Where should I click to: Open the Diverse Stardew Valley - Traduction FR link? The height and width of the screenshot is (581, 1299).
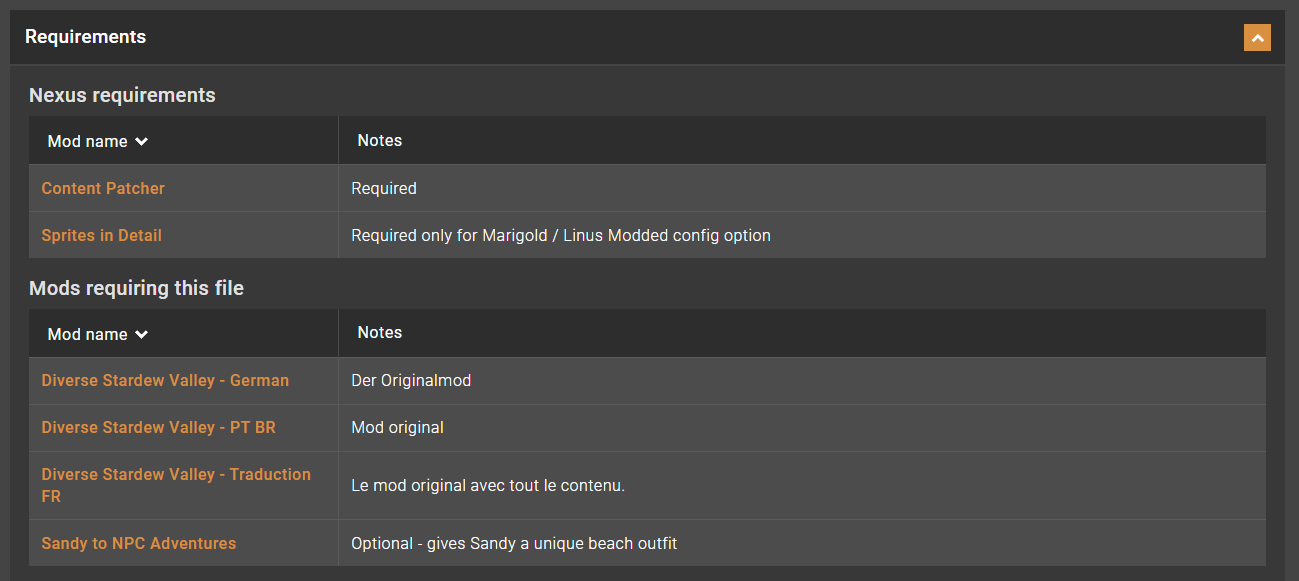click(176, 475)
